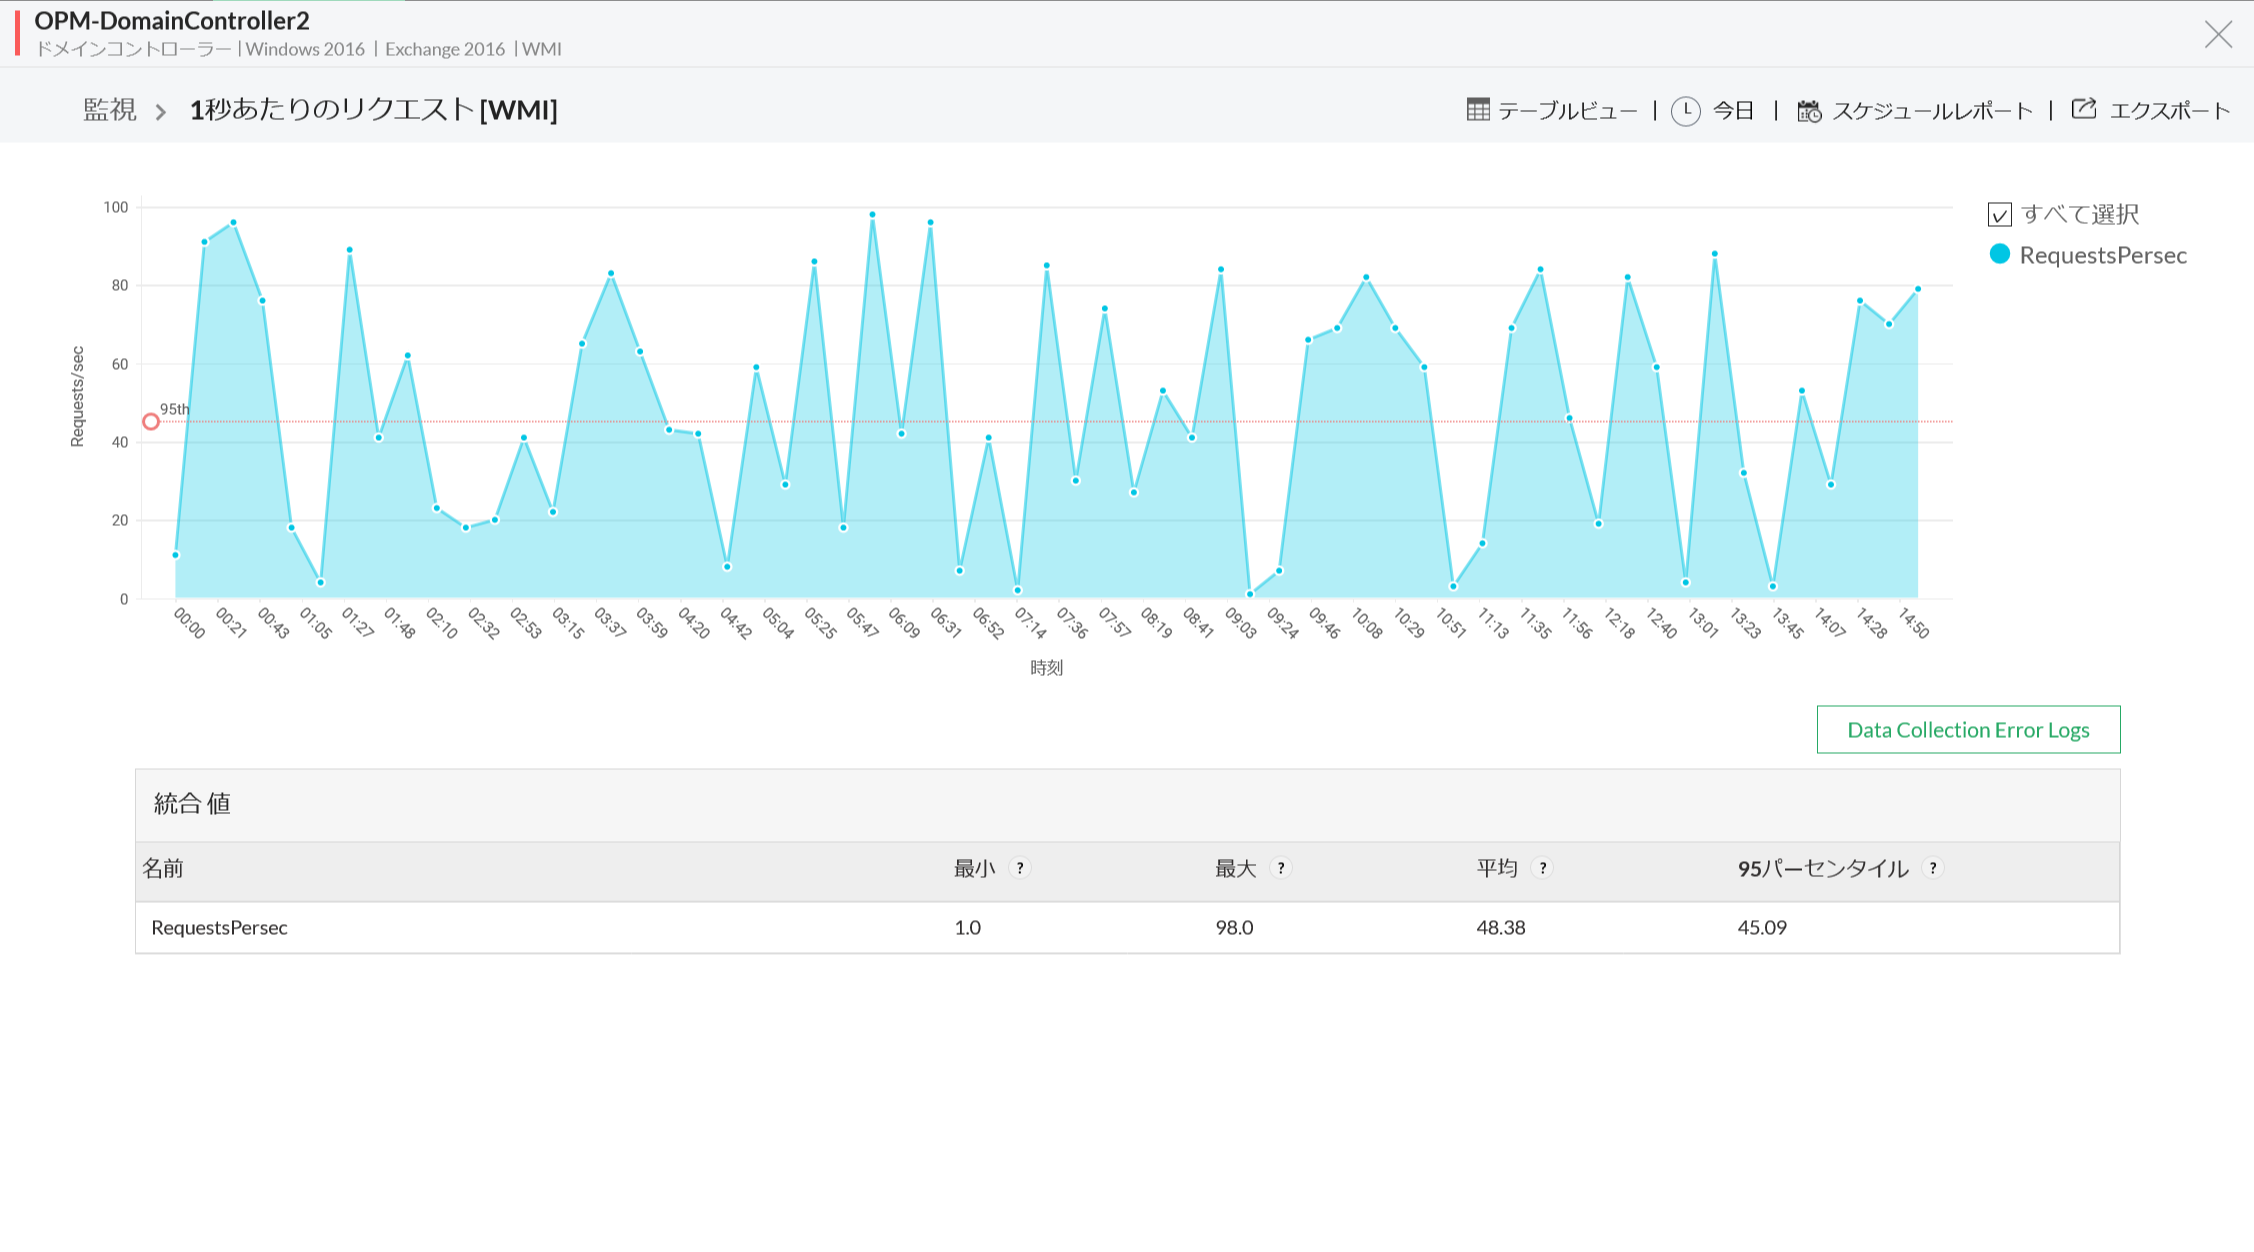Screen dimensions: 2254x1252
Task: Toggle RequestsPersec series in legend
Action: tap(2102, 255)
